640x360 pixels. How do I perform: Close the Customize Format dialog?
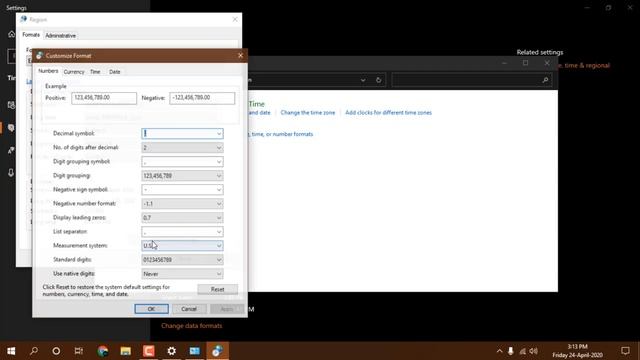click(x=240, y=56)
